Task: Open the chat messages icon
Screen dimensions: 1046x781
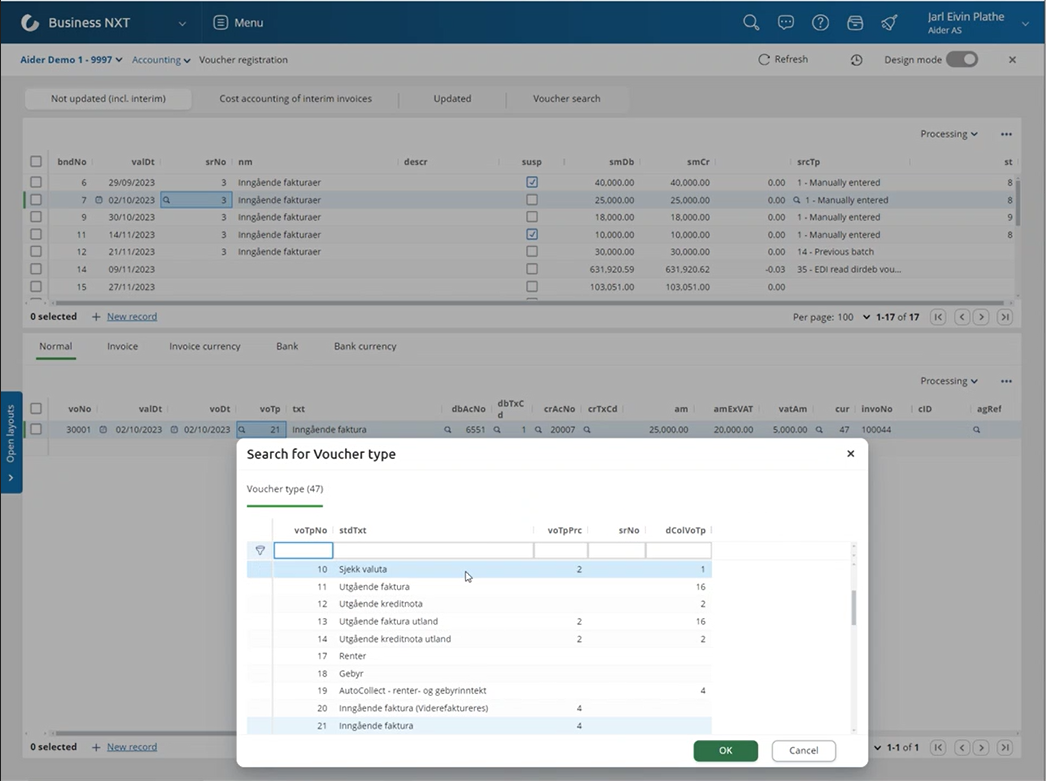Action: [x=786, y=22]
